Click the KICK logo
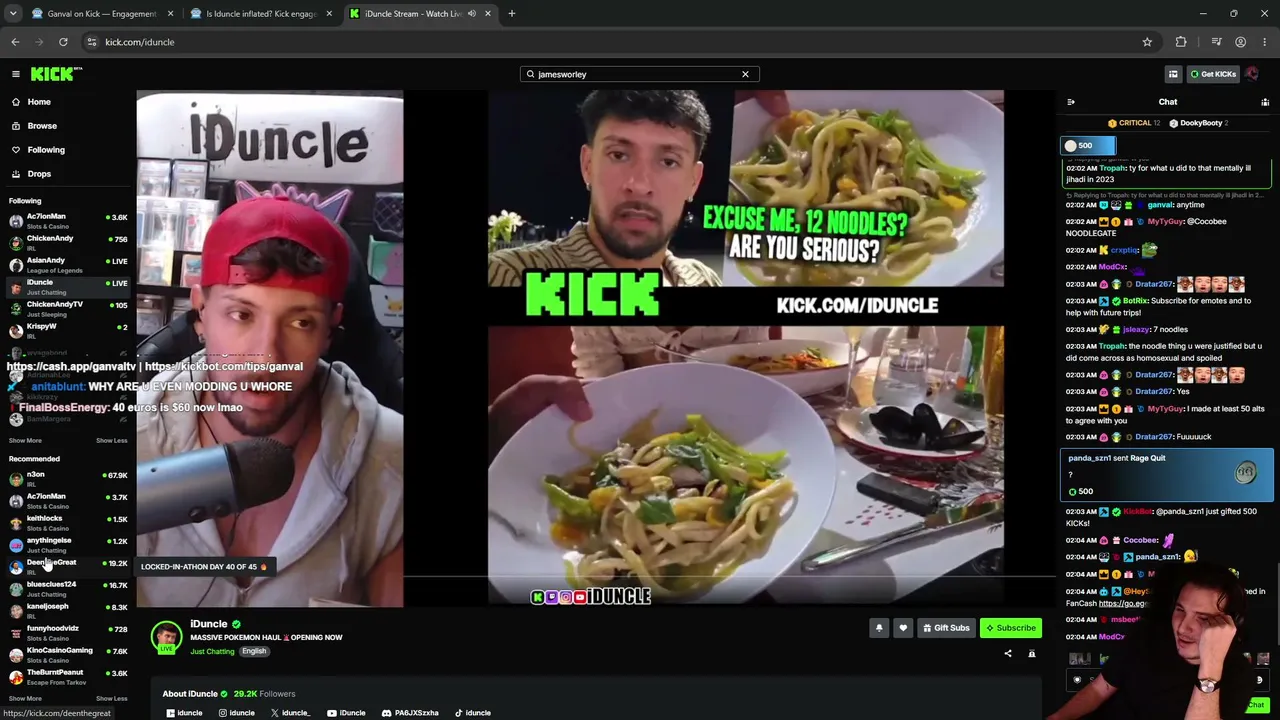1280x720 pixels. [56, 74]
